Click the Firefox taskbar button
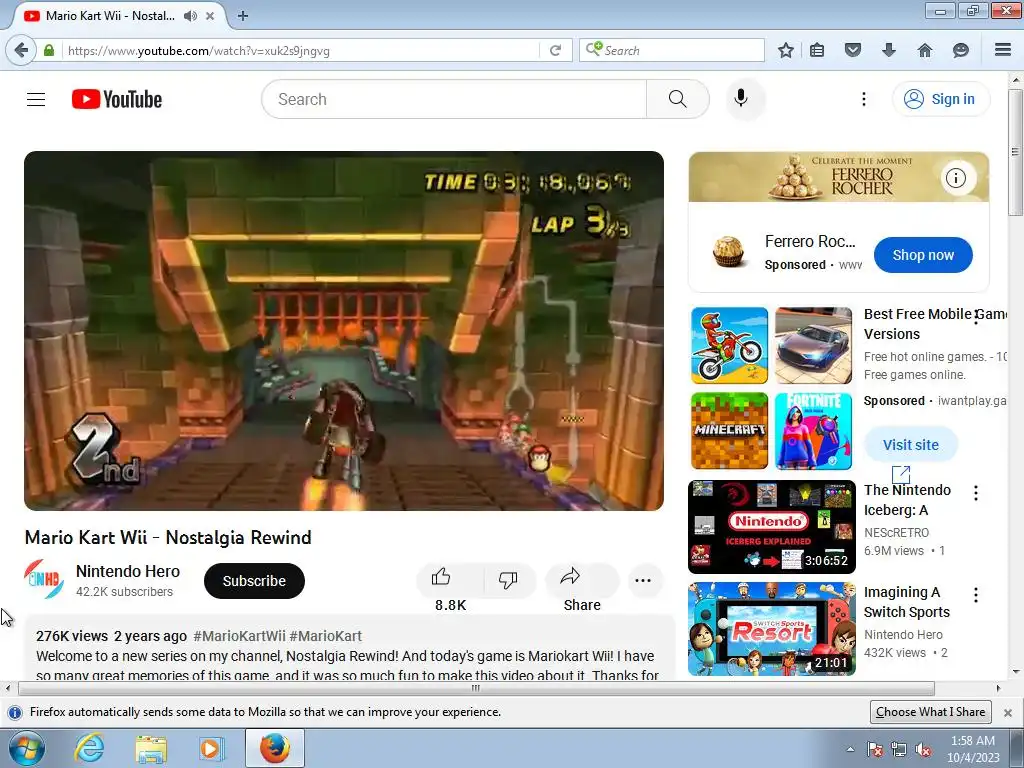This screenshot has width=1024, height=768. point(275,748)
